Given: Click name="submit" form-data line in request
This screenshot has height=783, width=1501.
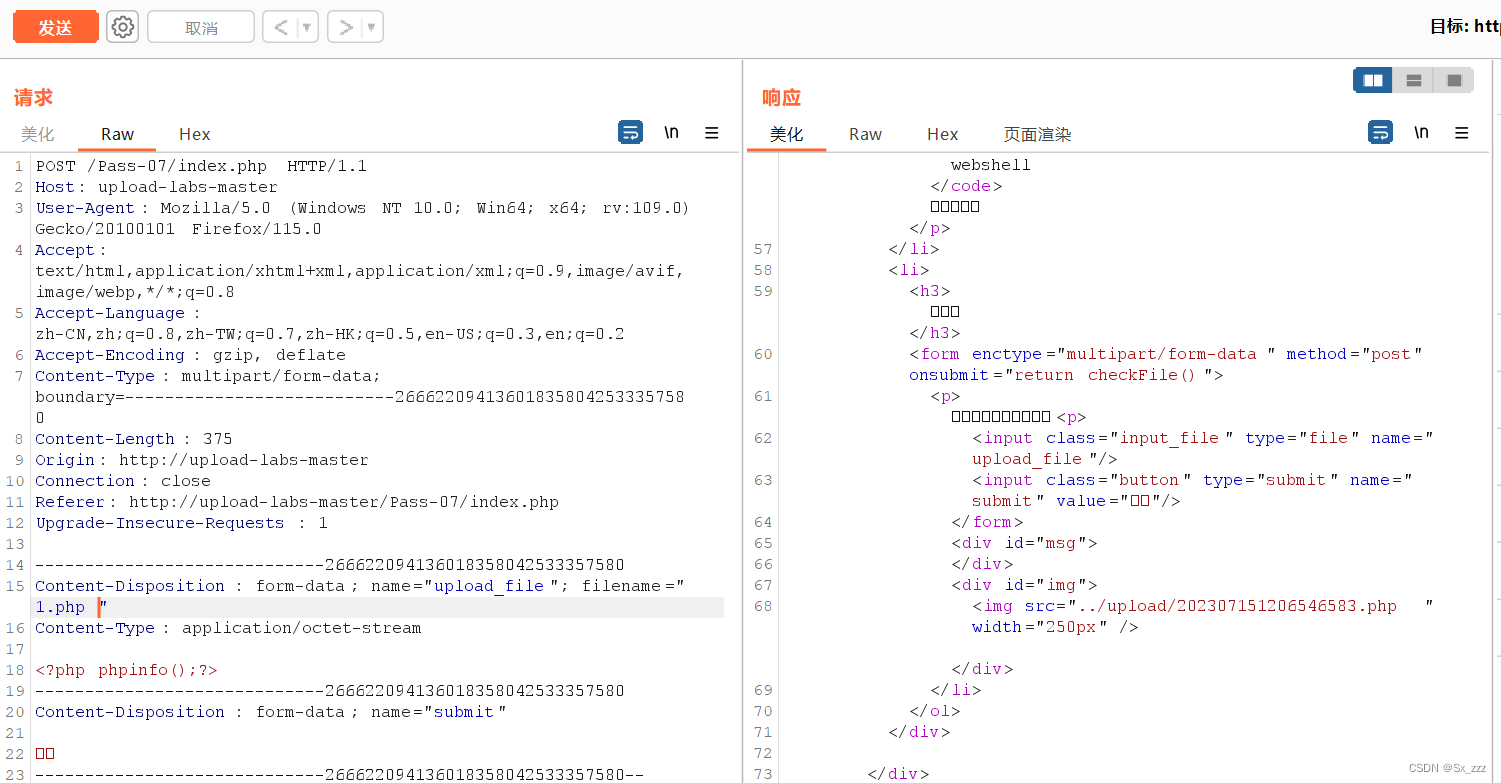Looking at the screenshot, I should [x=271, y=712].
